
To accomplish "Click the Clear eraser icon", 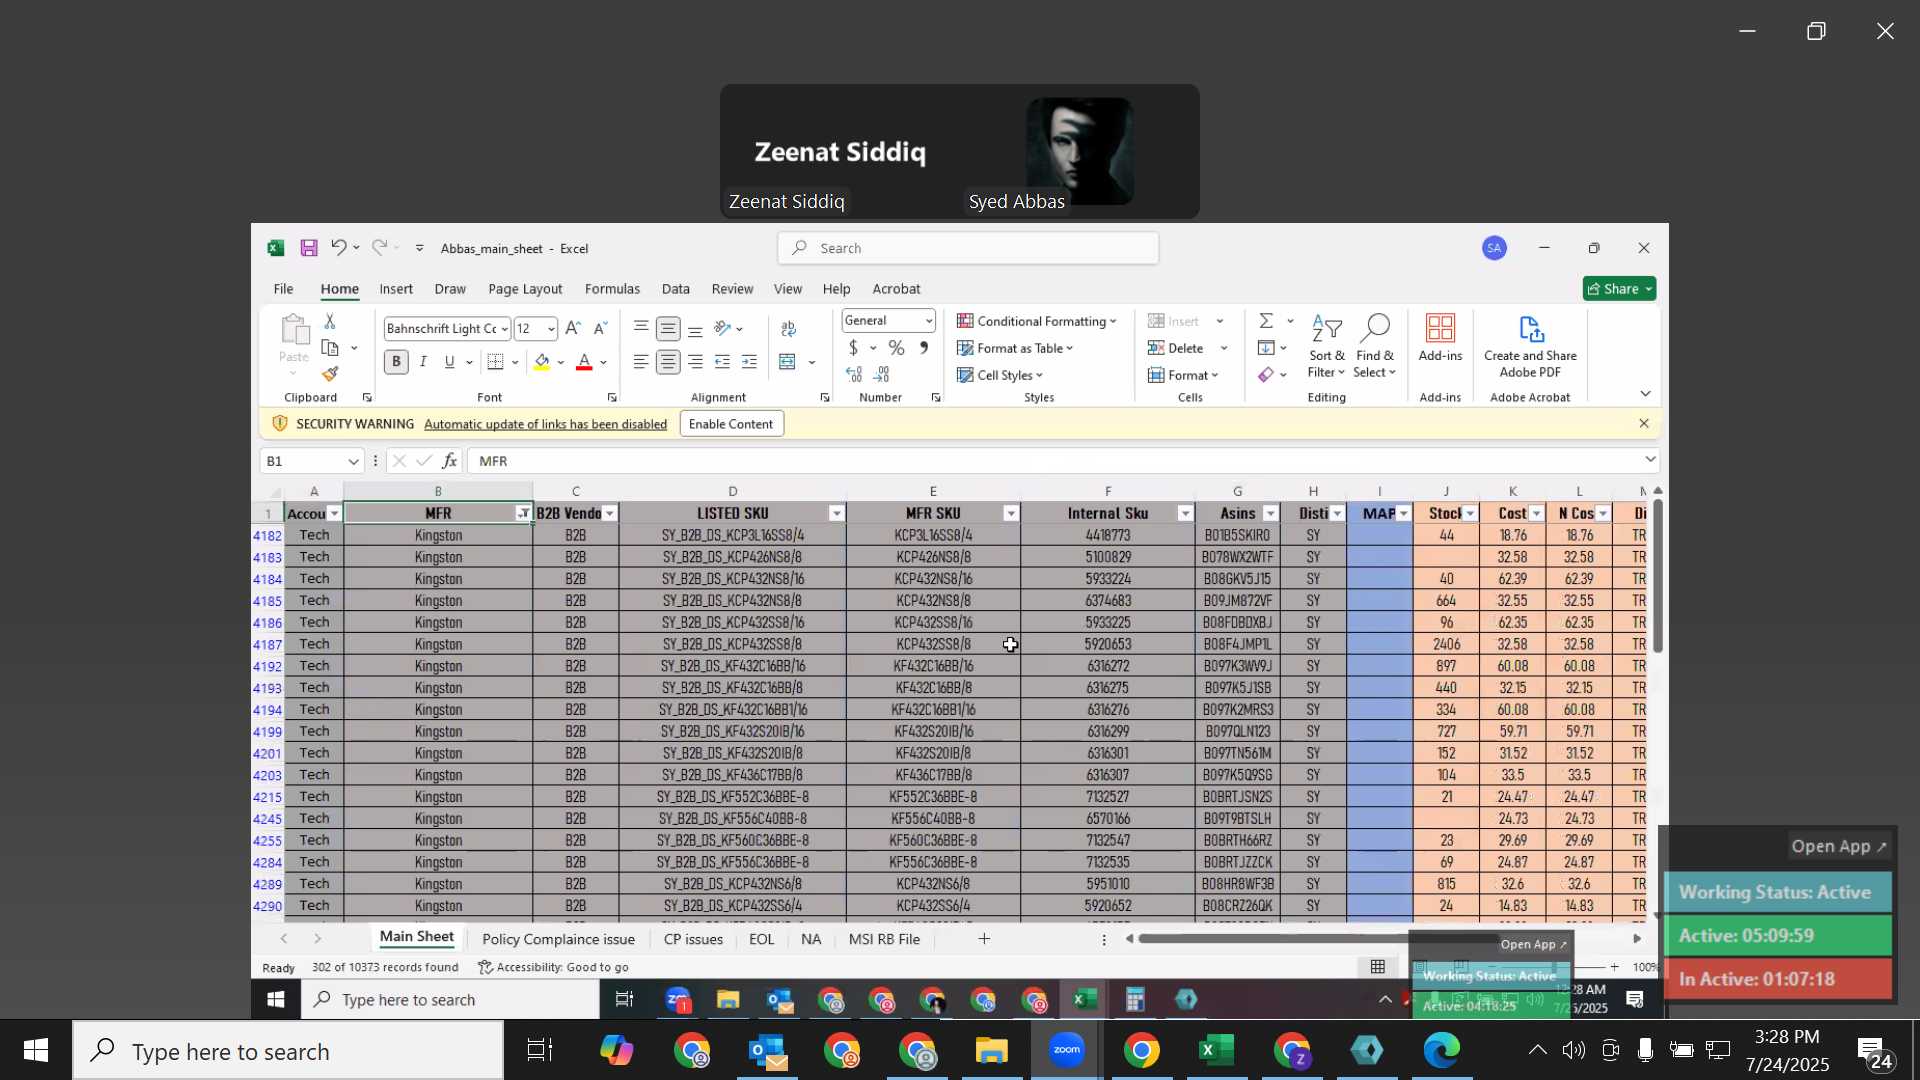I will pos(1266,375).
